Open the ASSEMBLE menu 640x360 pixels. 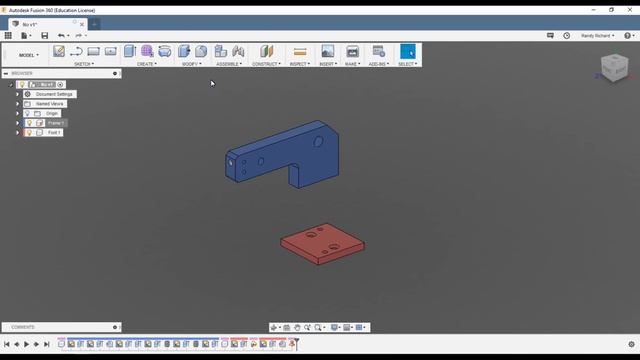tap(229, 64)
